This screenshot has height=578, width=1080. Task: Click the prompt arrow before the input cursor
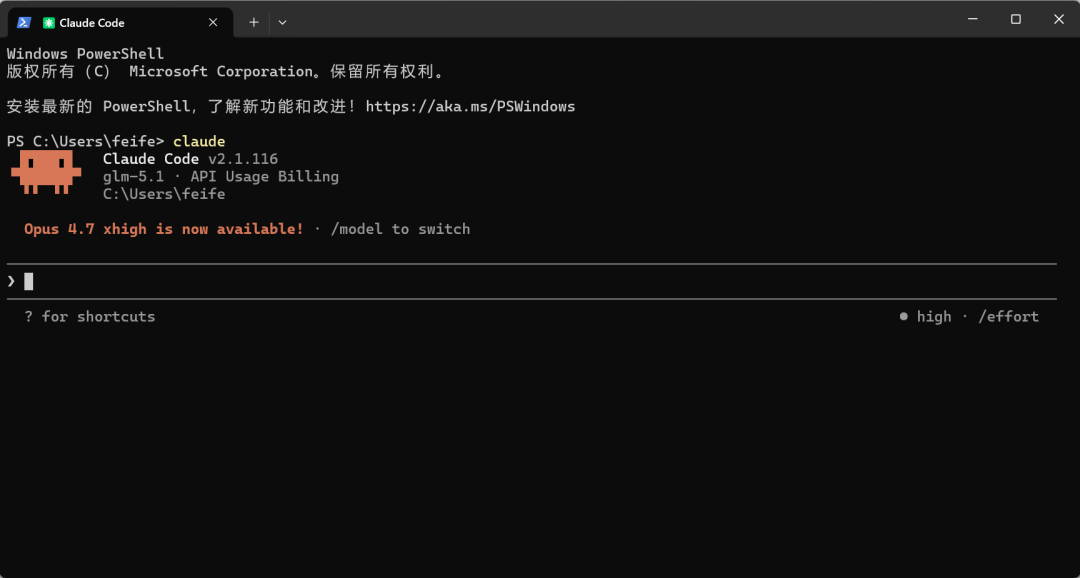11,281
